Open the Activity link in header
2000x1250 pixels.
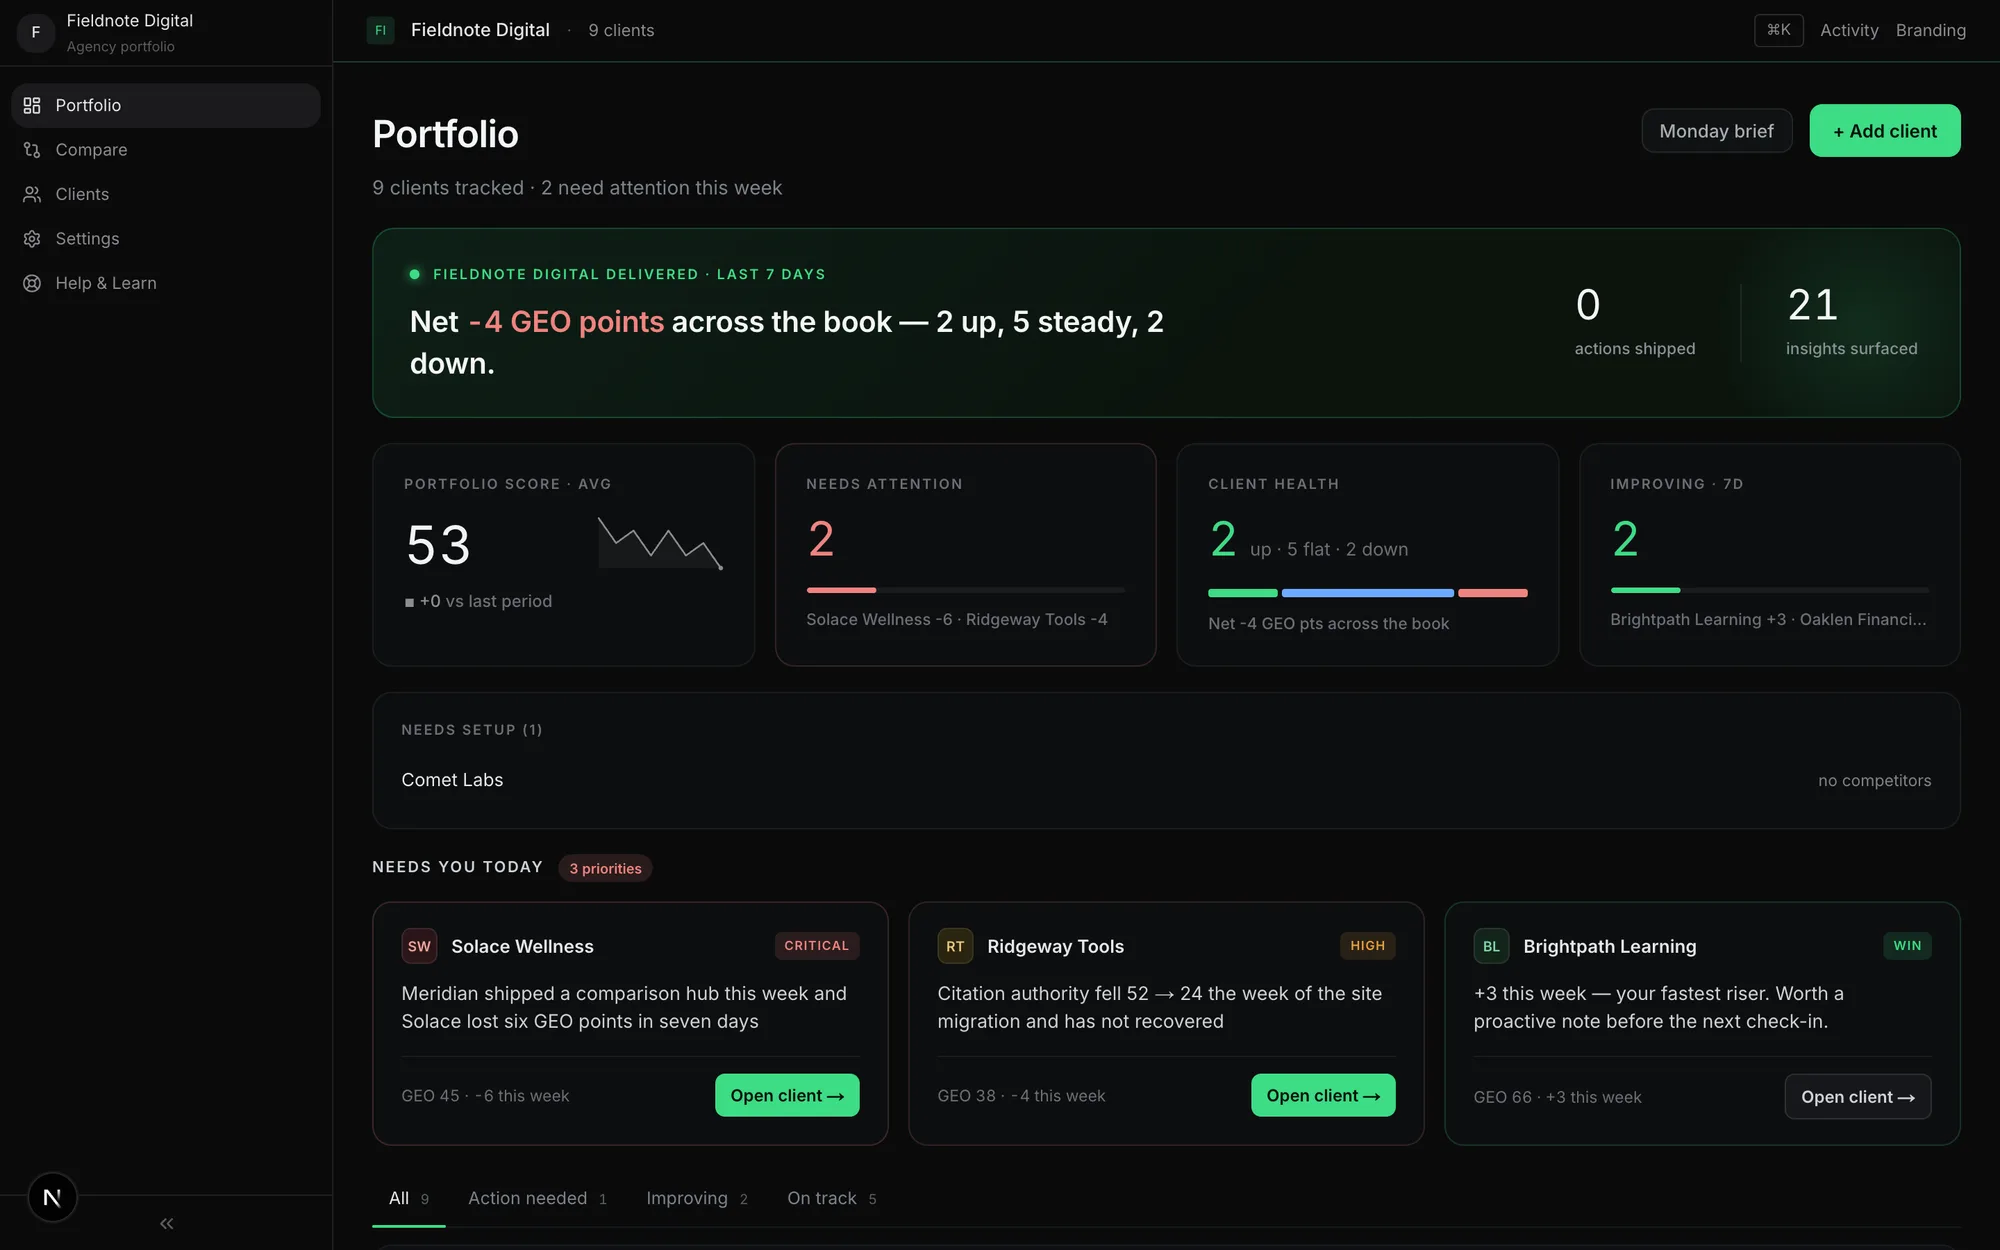pyautogui.click(x=1849, y=30)
